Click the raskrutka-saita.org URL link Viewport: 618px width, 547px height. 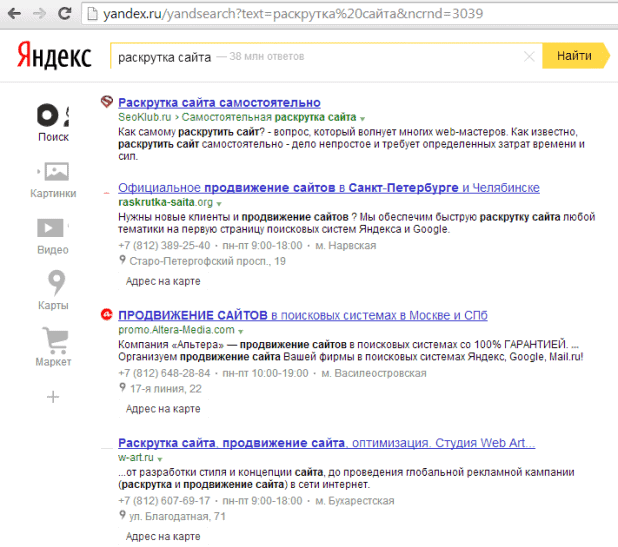166,202
